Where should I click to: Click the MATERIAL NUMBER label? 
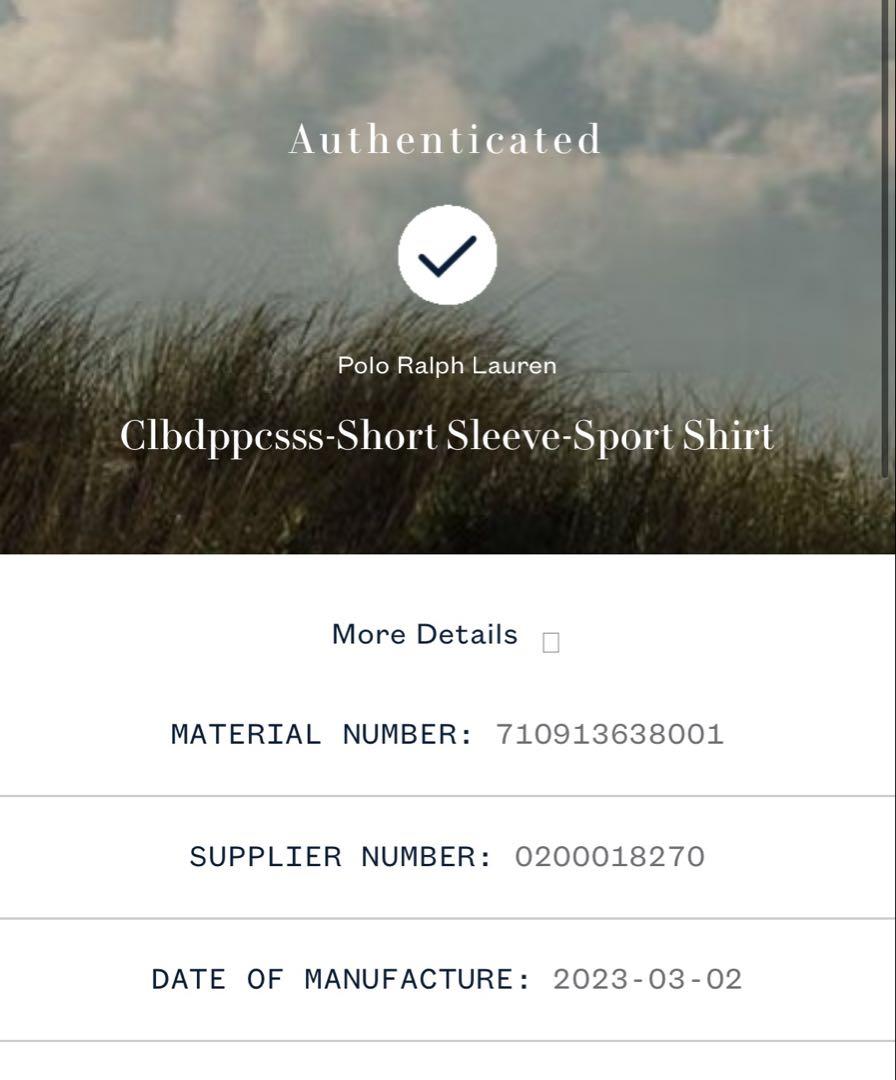[x=322, y=734]
